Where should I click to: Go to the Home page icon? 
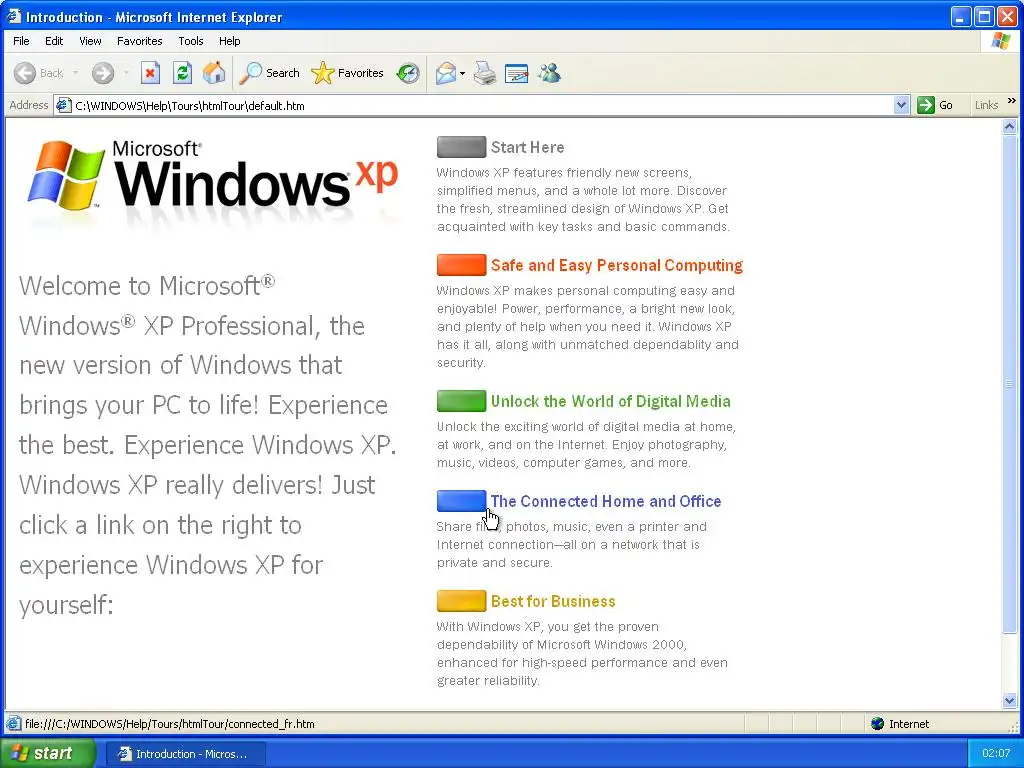click(214, 73)
